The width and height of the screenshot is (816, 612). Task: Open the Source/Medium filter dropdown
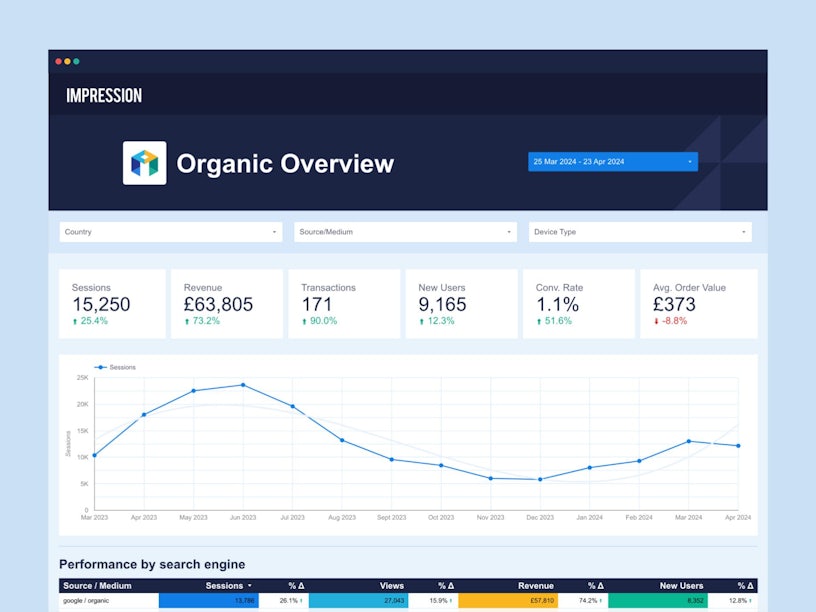click(x=405, y=232)
